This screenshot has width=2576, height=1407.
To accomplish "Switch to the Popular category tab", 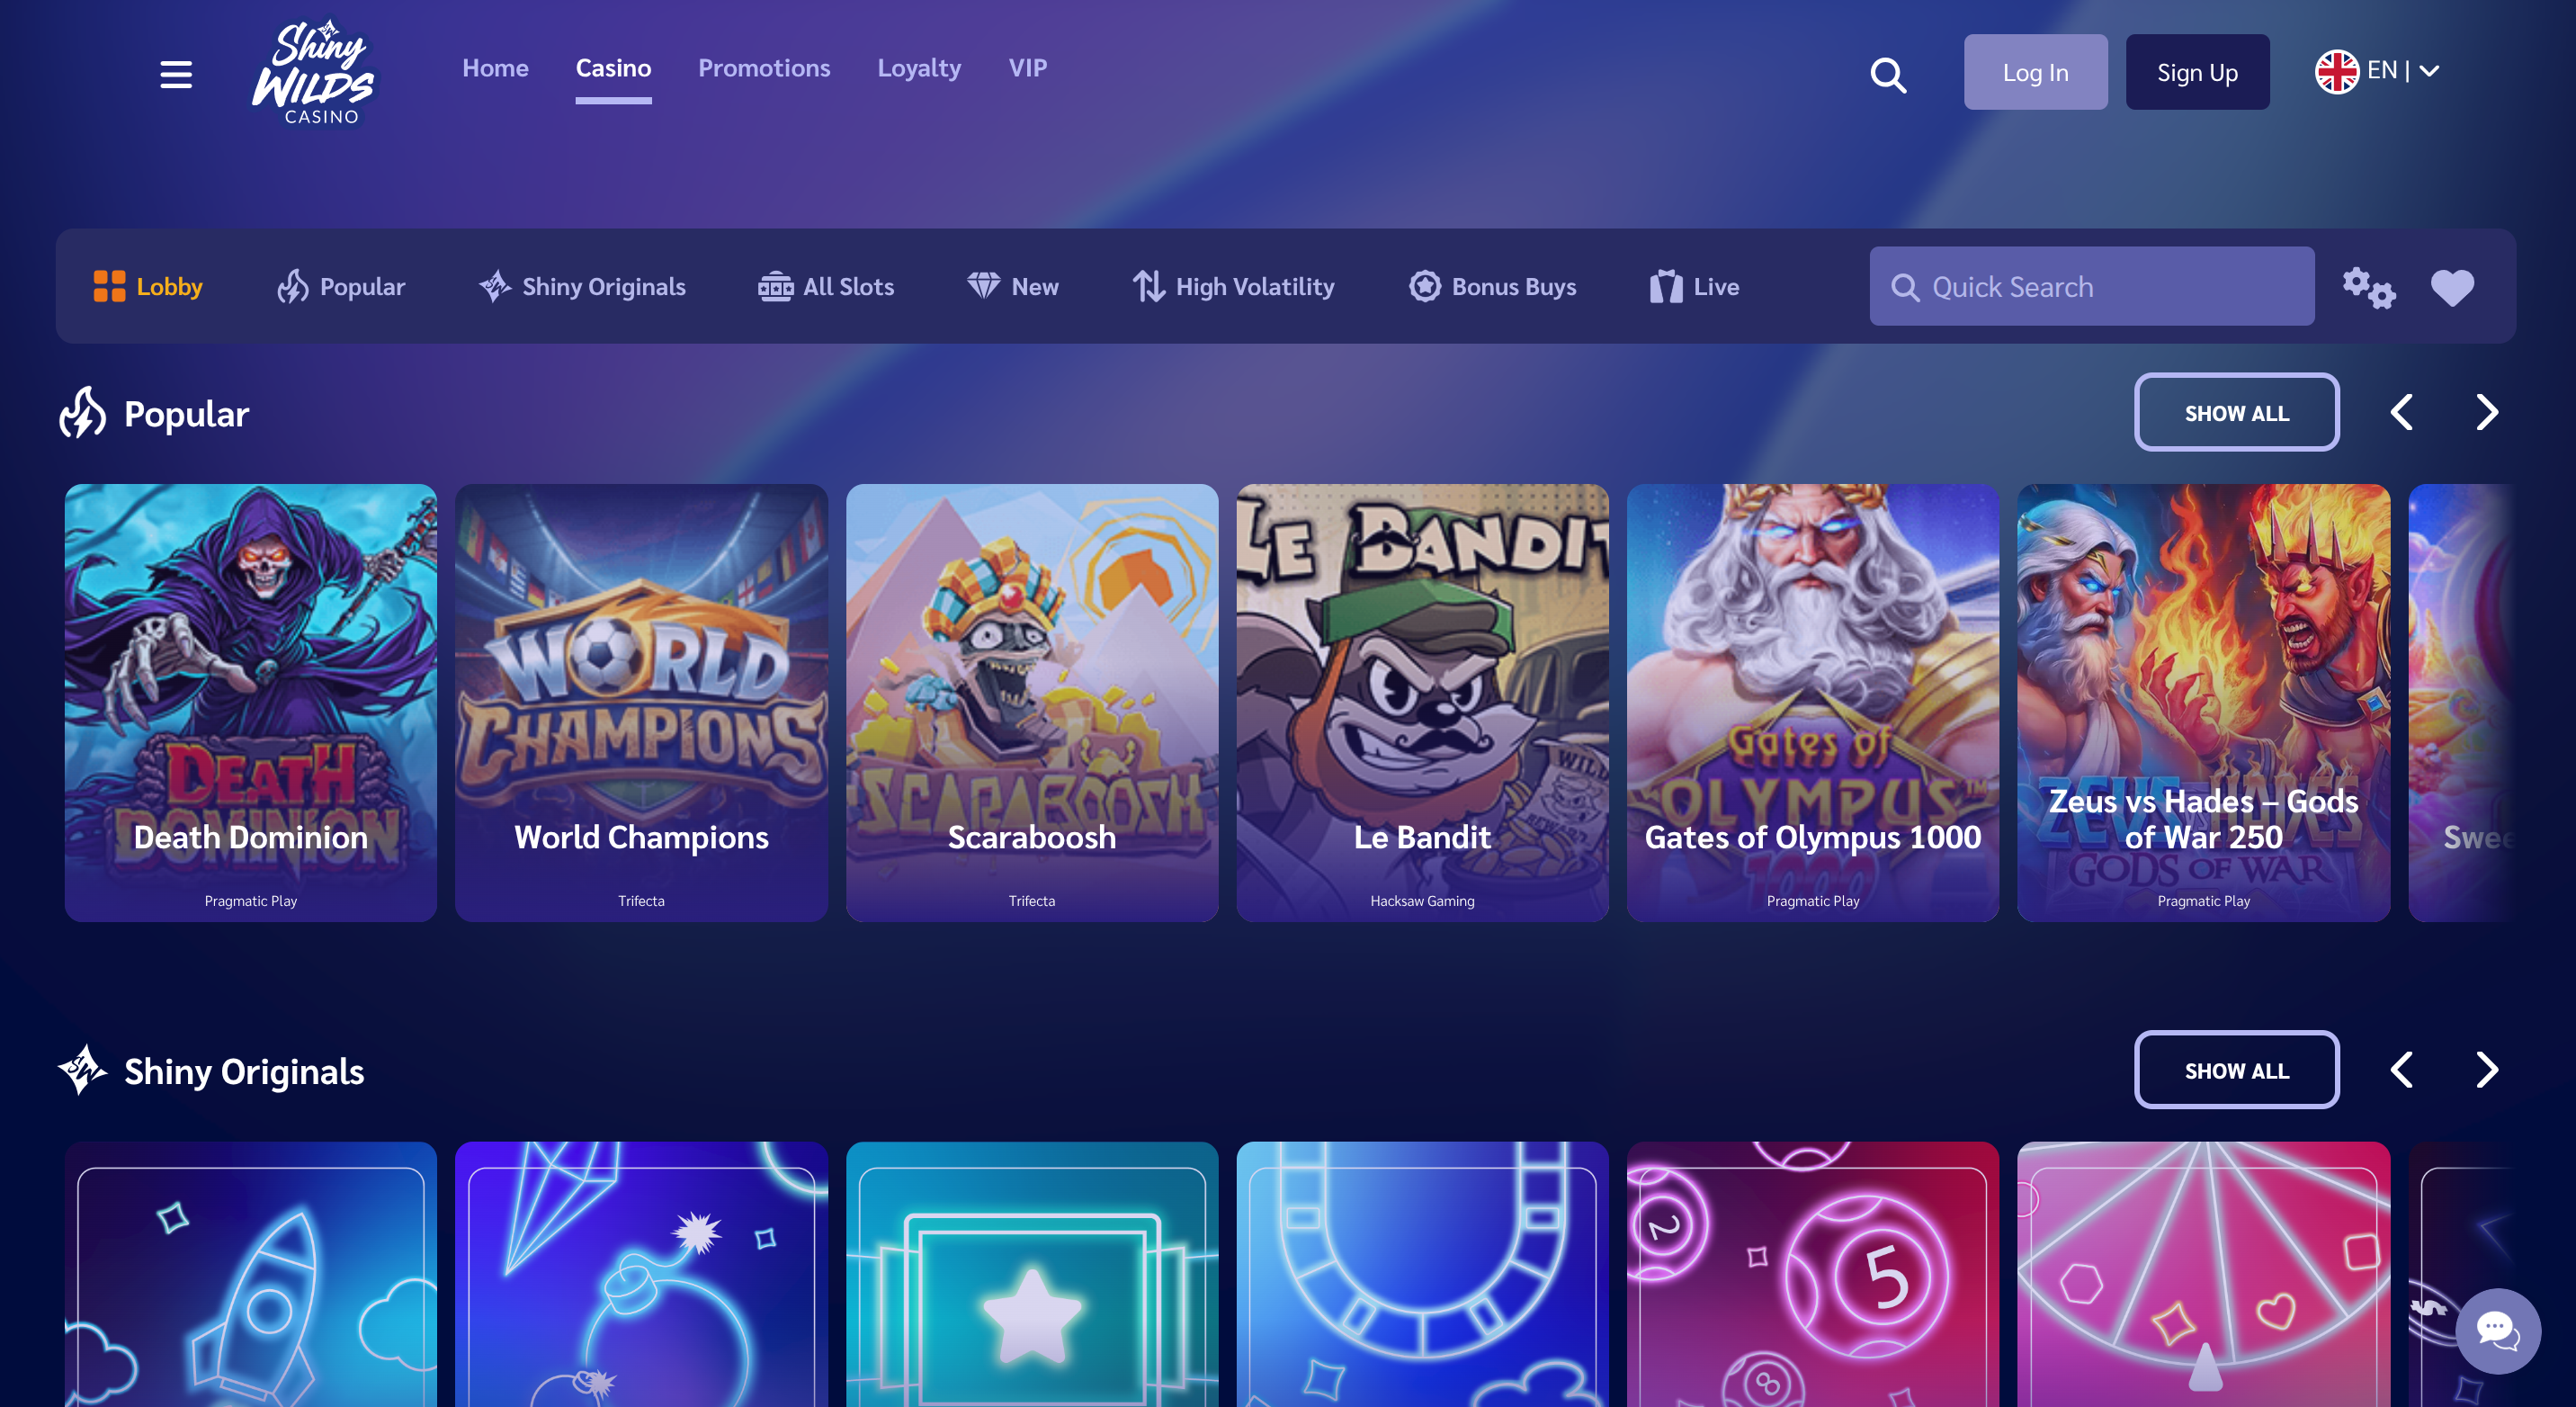I will click(x=341, y=286).
